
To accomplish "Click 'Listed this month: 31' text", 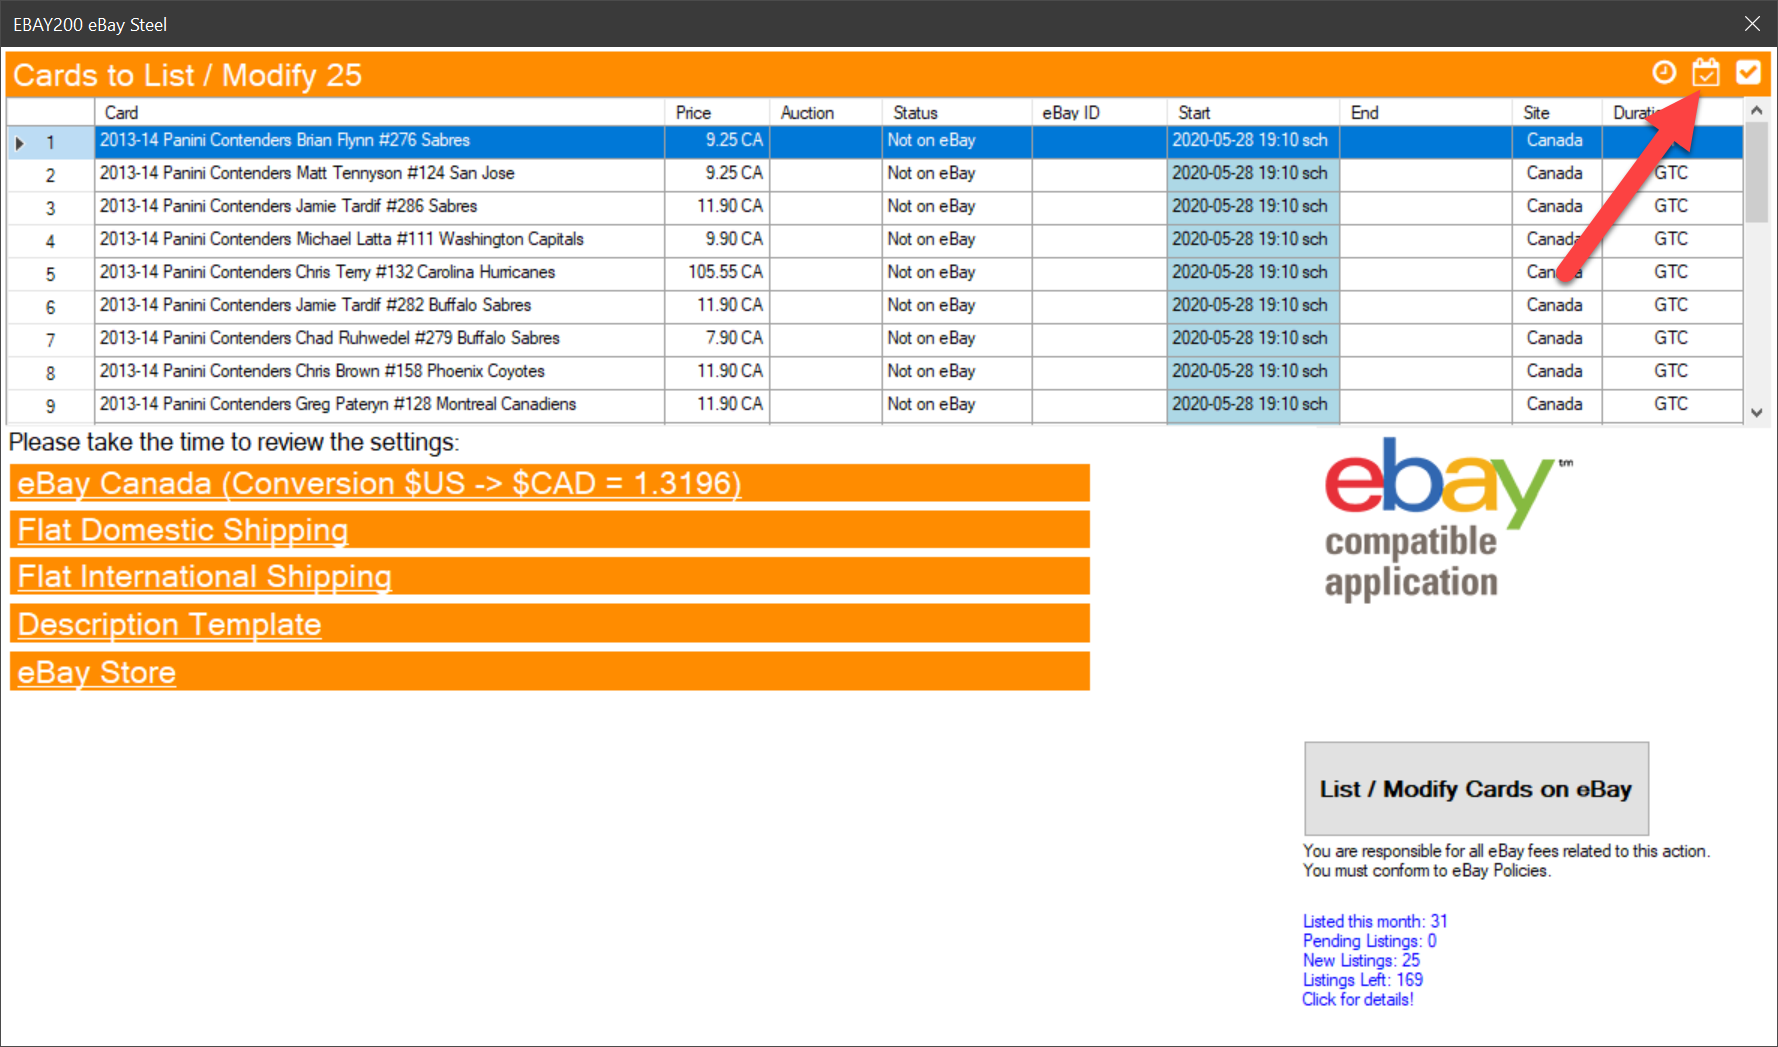I will 1374,921.
